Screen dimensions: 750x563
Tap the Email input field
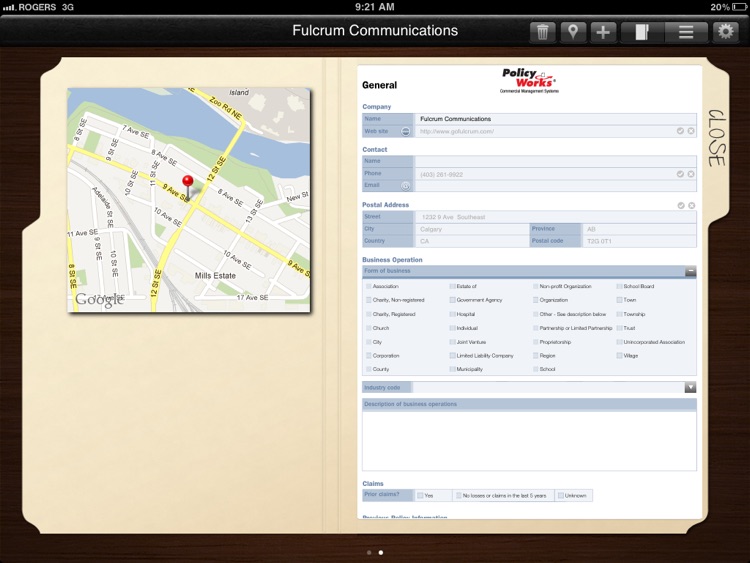pos(555,186)
